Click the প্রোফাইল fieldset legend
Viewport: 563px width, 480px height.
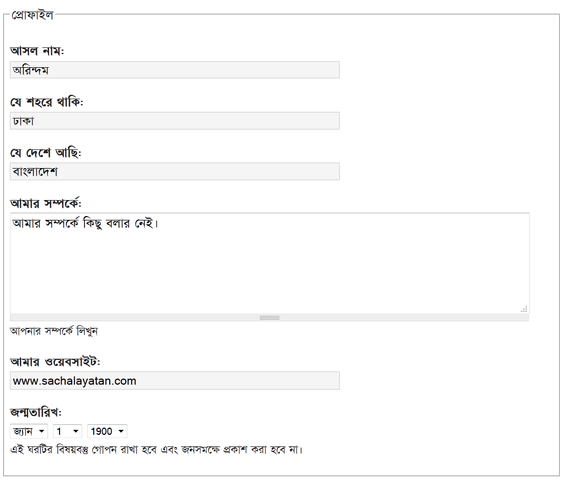tap(32, 15)
